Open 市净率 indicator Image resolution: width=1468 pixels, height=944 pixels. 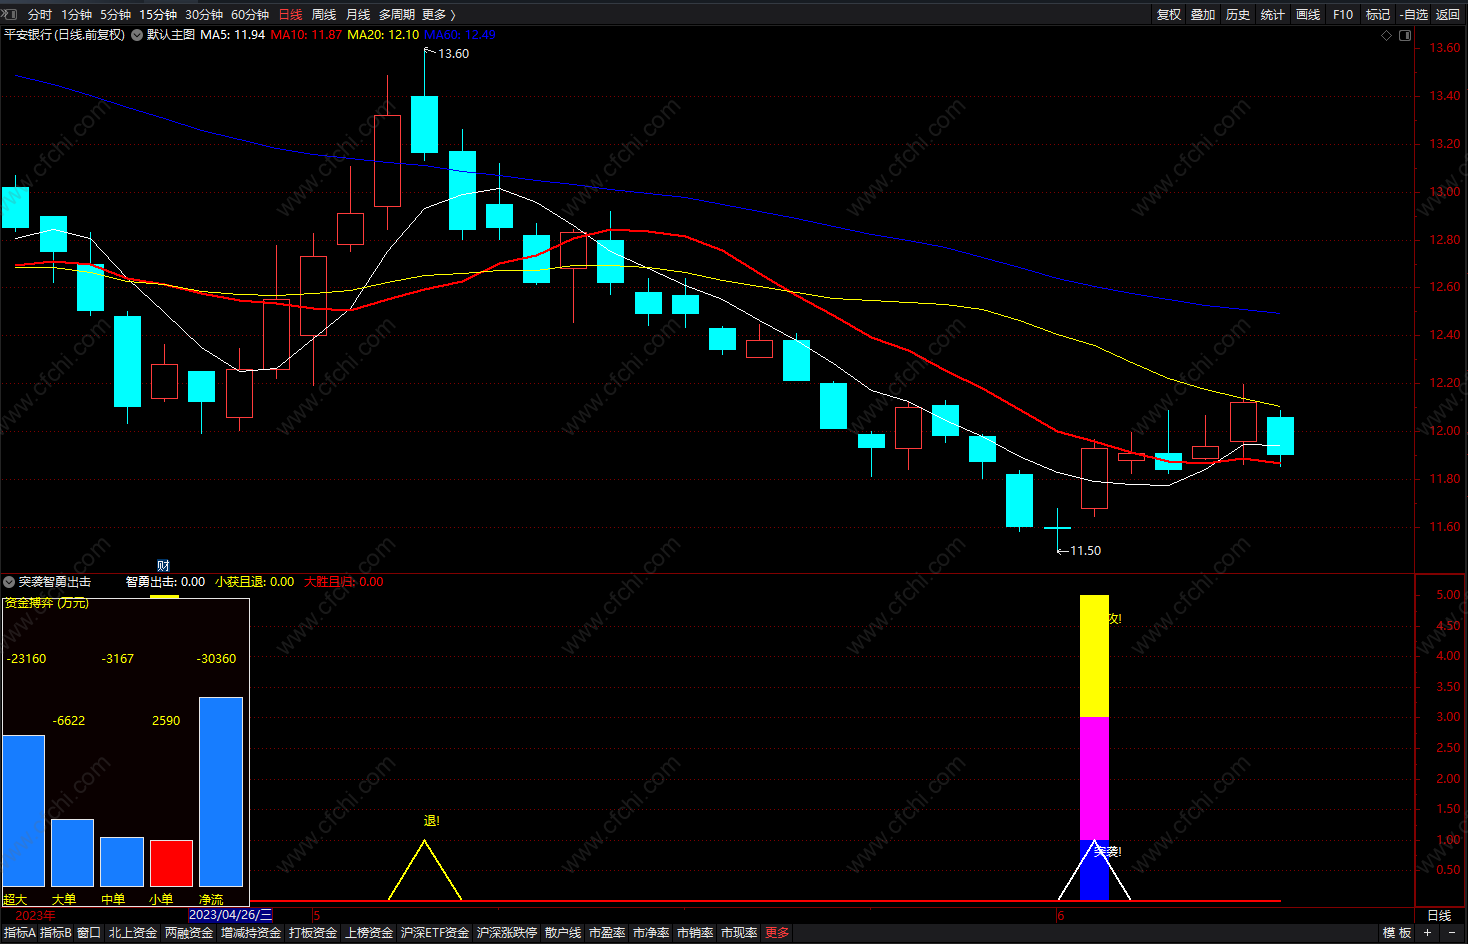[651, 933]
